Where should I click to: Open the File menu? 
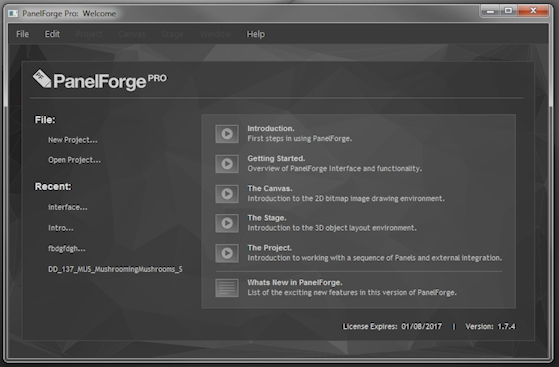pyautogui.click(x=22, y=34)
